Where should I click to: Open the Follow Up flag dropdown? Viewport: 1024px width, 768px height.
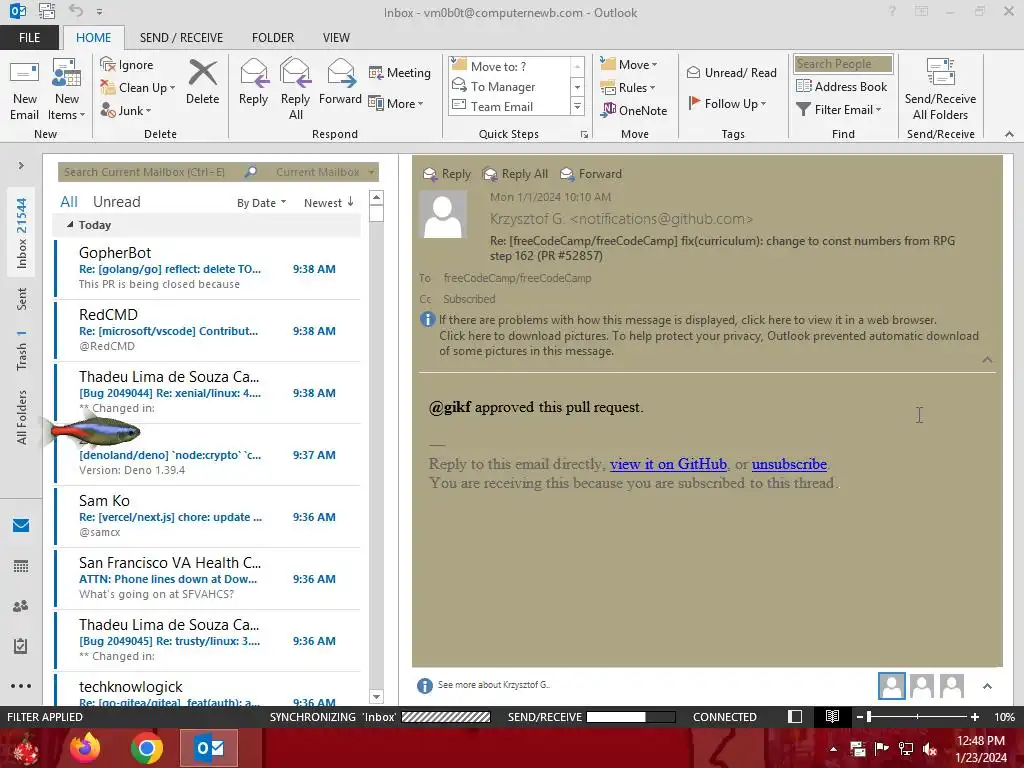728,103
